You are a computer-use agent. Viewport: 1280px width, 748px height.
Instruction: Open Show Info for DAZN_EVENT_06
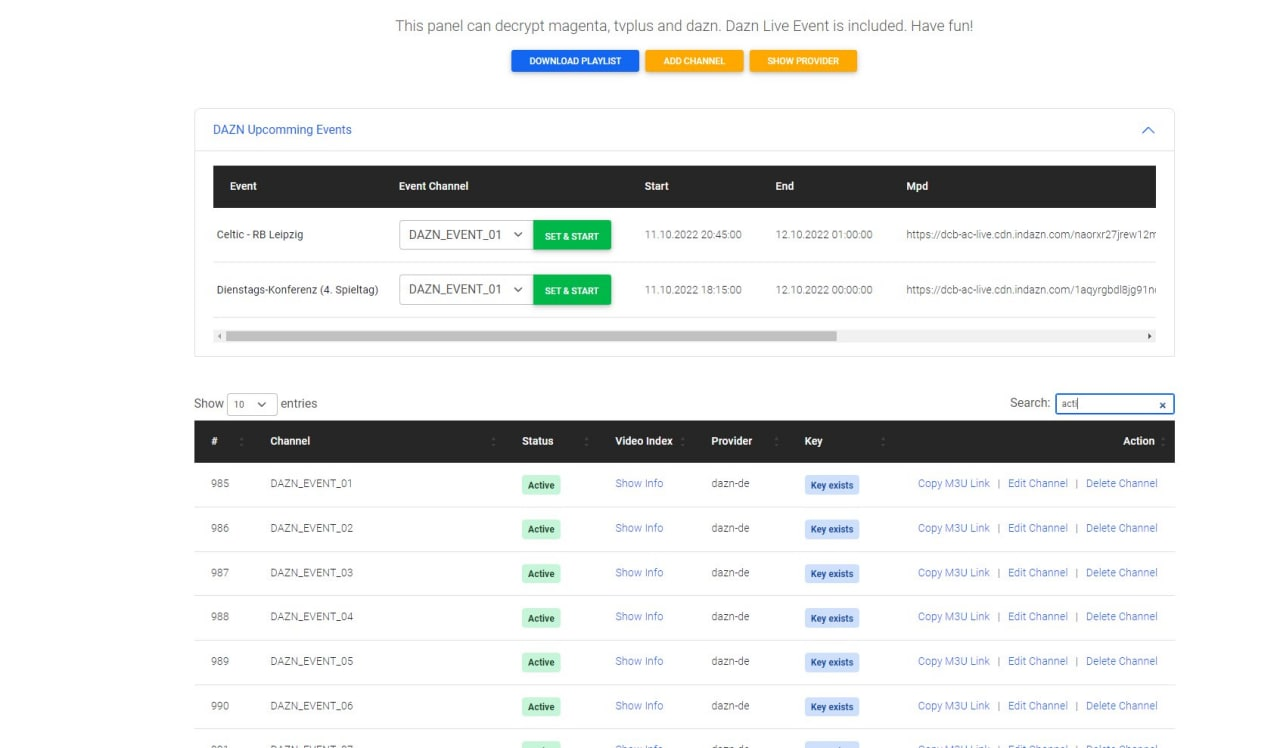coord(639,705)
